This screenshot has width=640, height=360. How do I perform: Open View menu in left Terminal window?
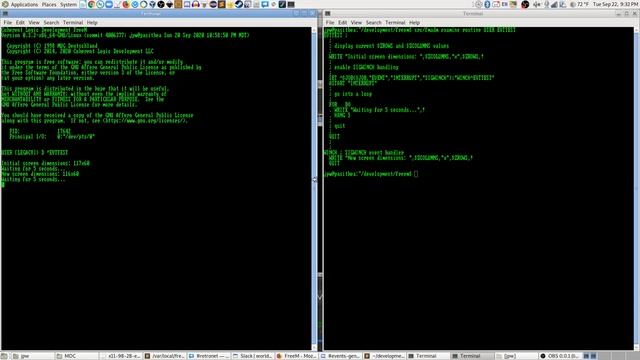(x=34, y=22)
